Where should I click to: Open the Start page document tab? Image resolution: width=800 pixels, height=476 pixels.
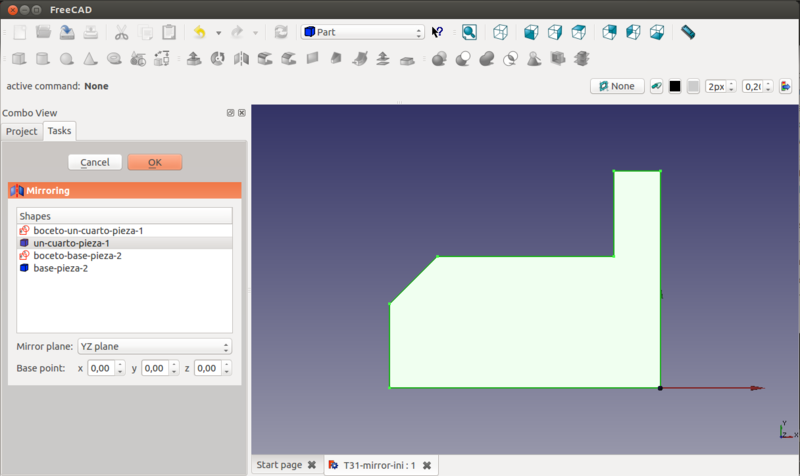tap(279, 465)
